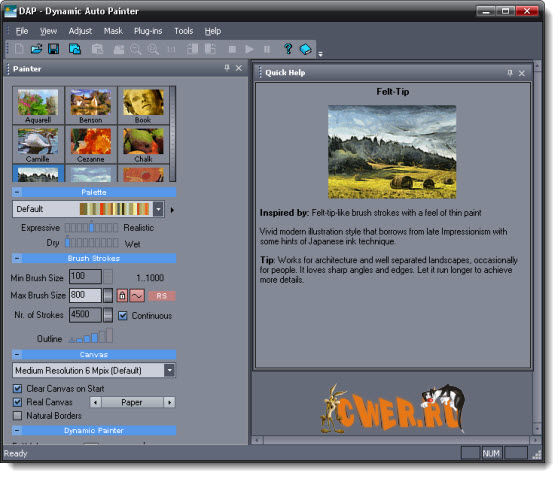Click the right layout panel icon

click(x=210, y=49)
